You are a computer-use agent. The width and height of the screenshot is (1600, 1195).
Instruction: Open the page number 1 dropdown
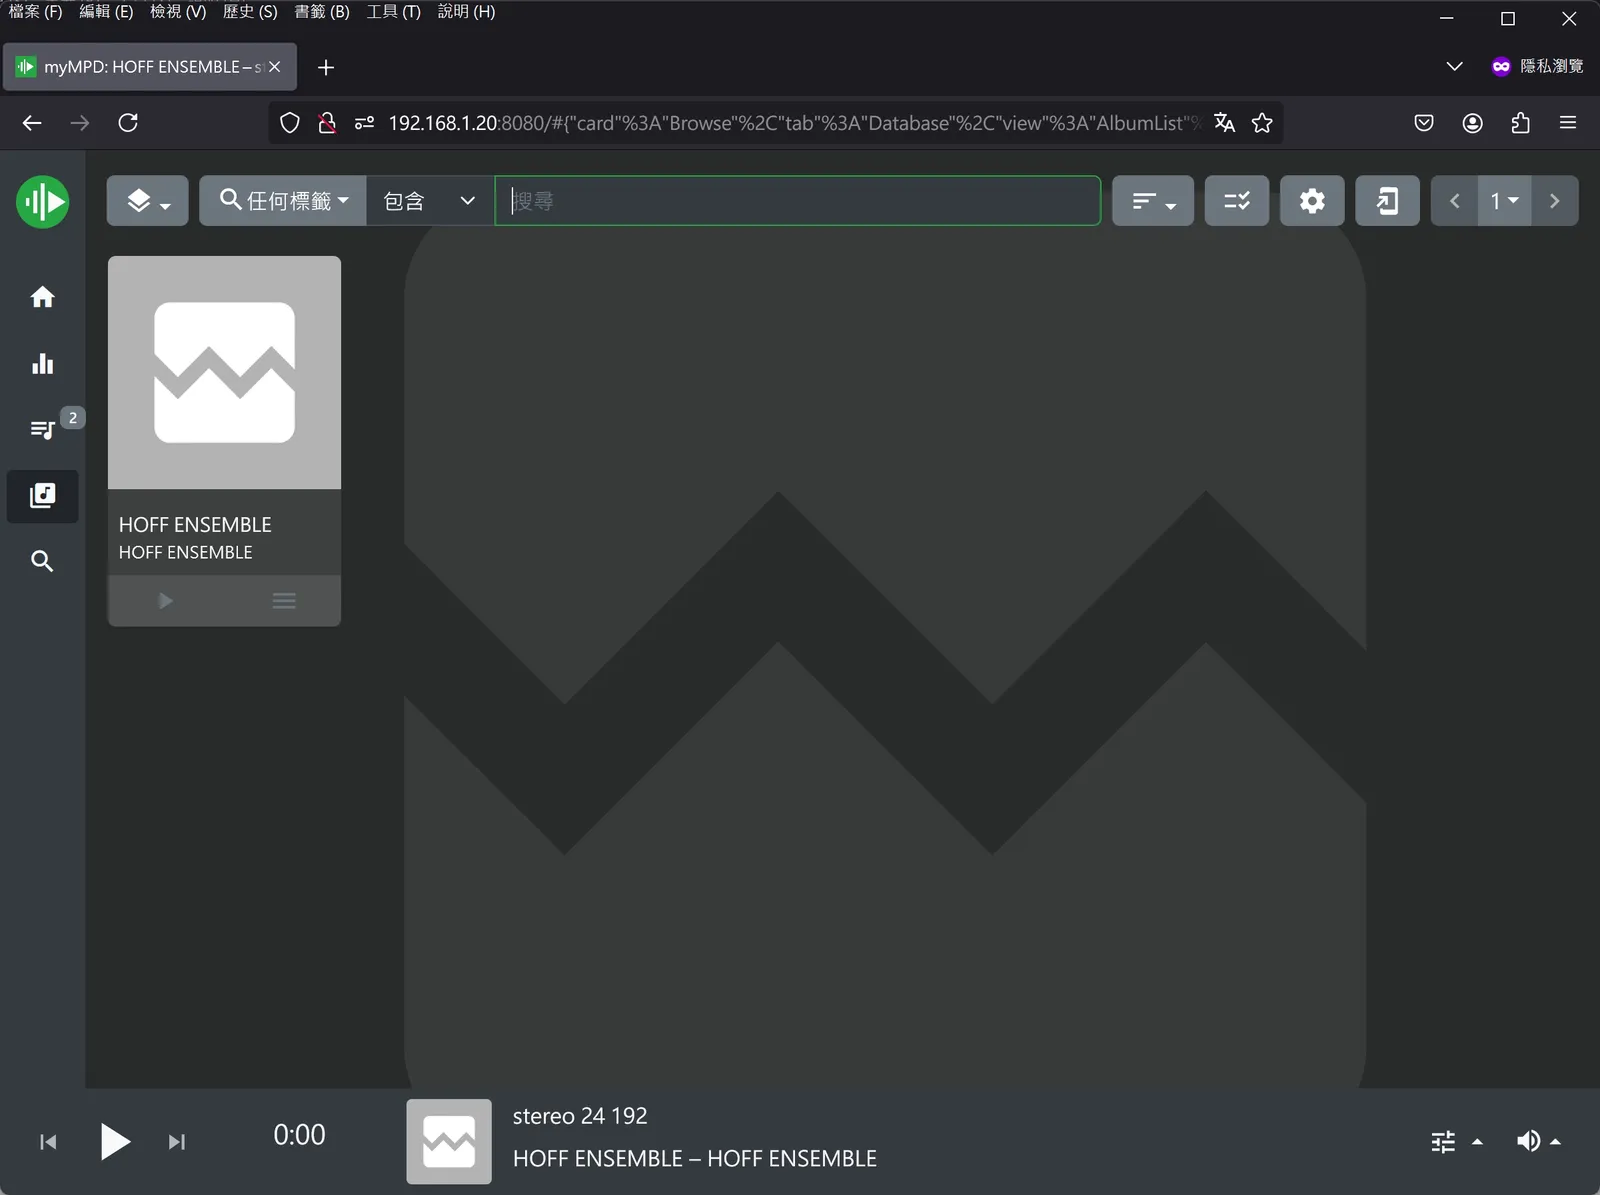pos(1505,201)
